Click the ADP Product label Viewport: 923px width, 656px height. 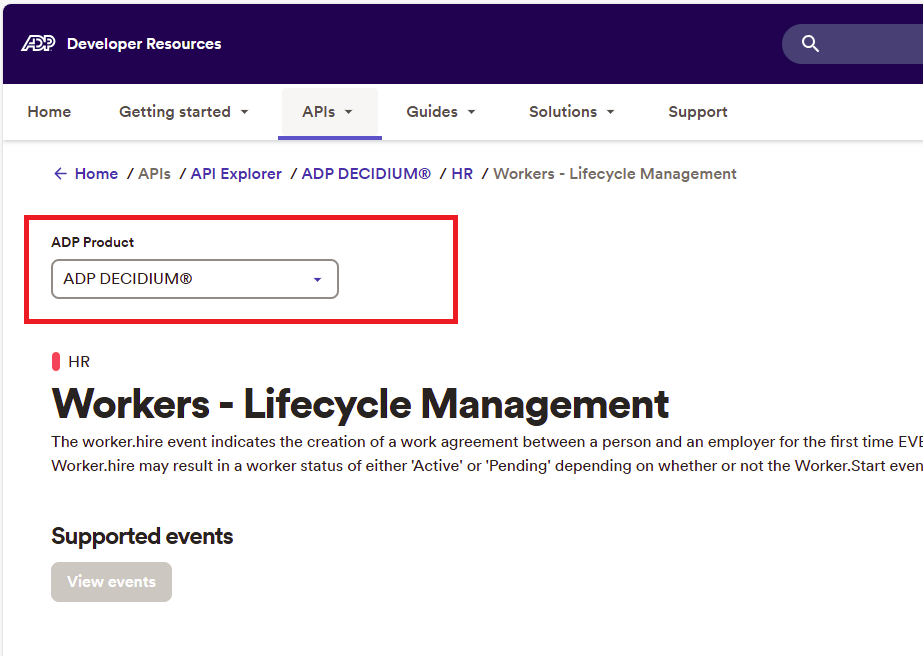92,242
